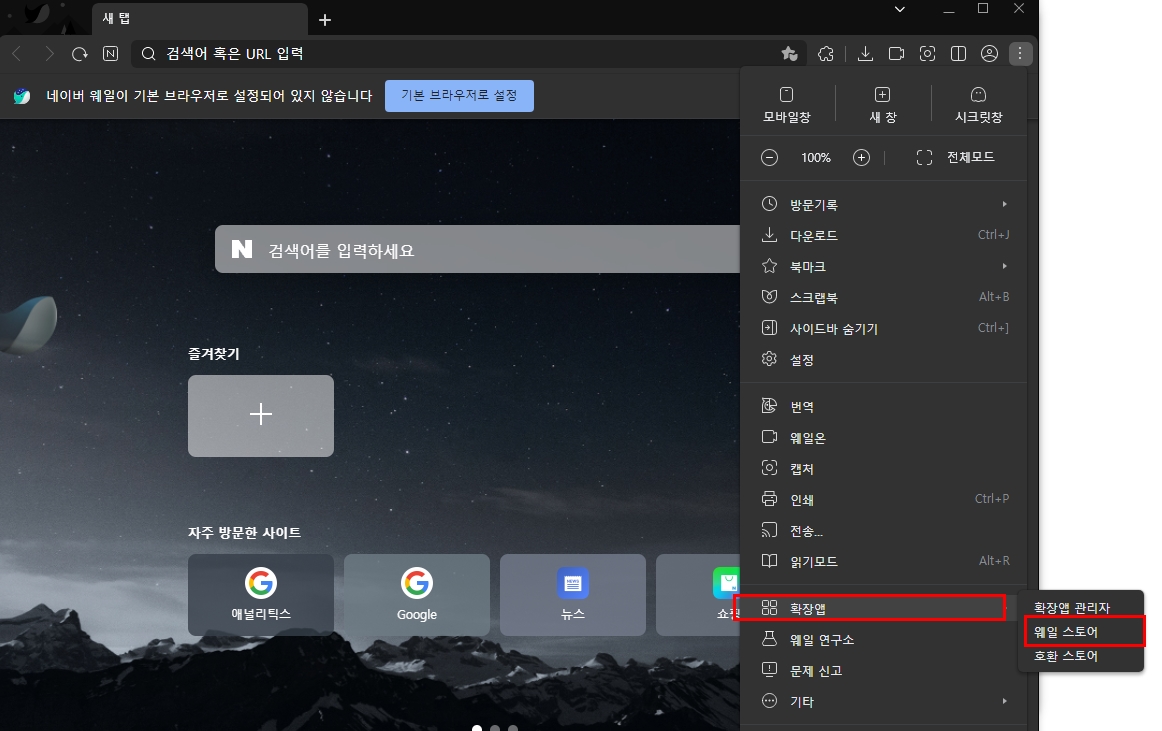Choose 사이드바 숨기기 menu item

(x=883, y=328)
